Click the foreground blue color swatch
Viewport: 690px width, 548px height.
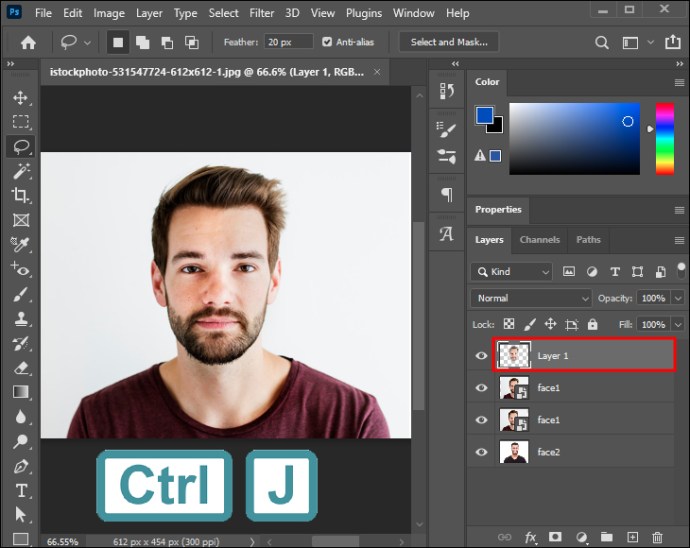click(484, 115)
